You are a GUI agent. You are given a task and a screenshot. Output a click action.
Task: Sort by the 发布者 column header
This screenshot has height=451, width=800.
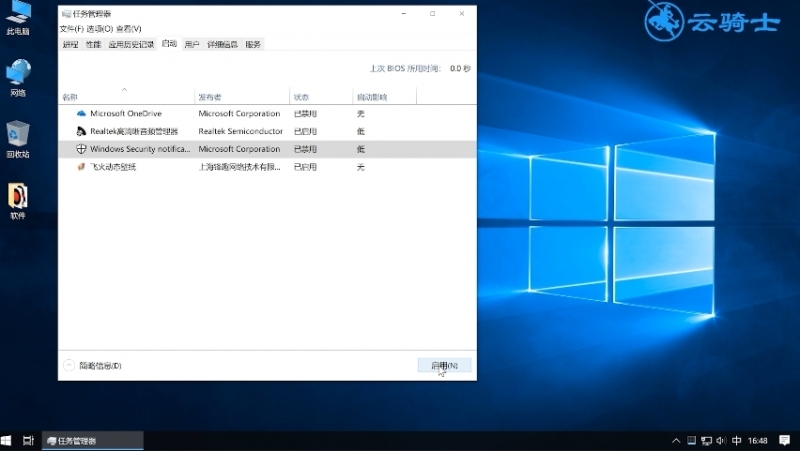pyautogui.click(x=242, y=96)
